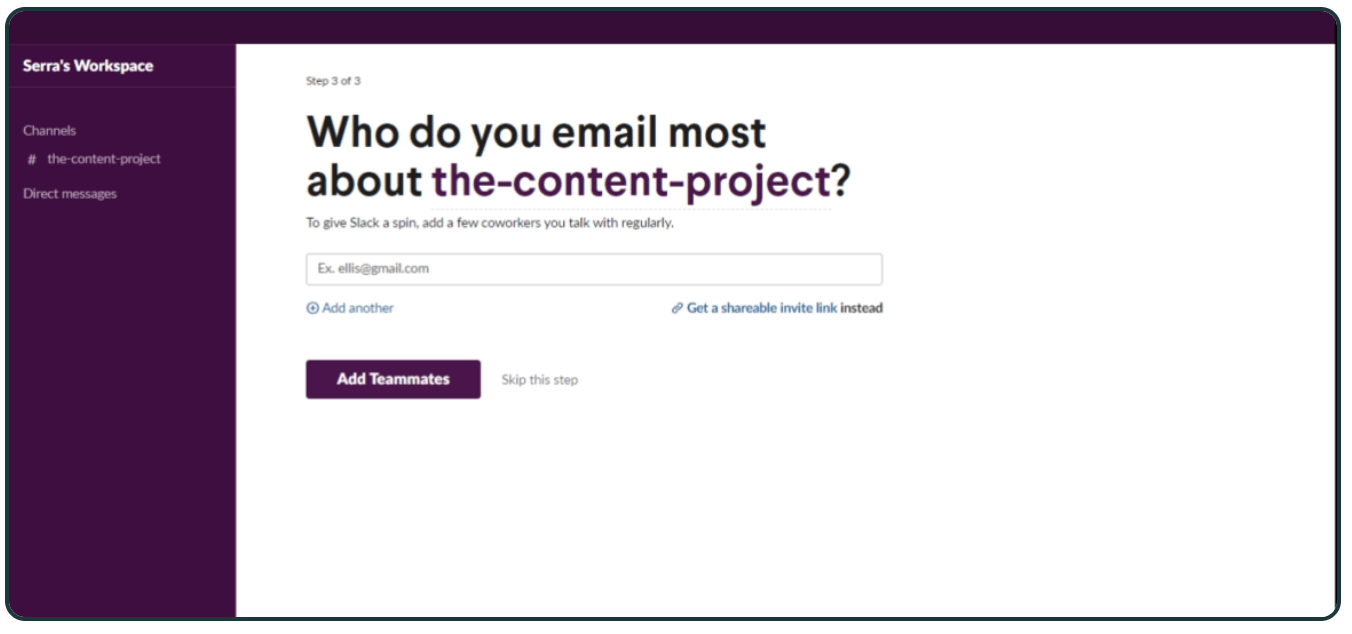Viewport: 1352px width, 634px height.
Task: Click the Step 3 of 3 label
Action: (x=333, y=81)
